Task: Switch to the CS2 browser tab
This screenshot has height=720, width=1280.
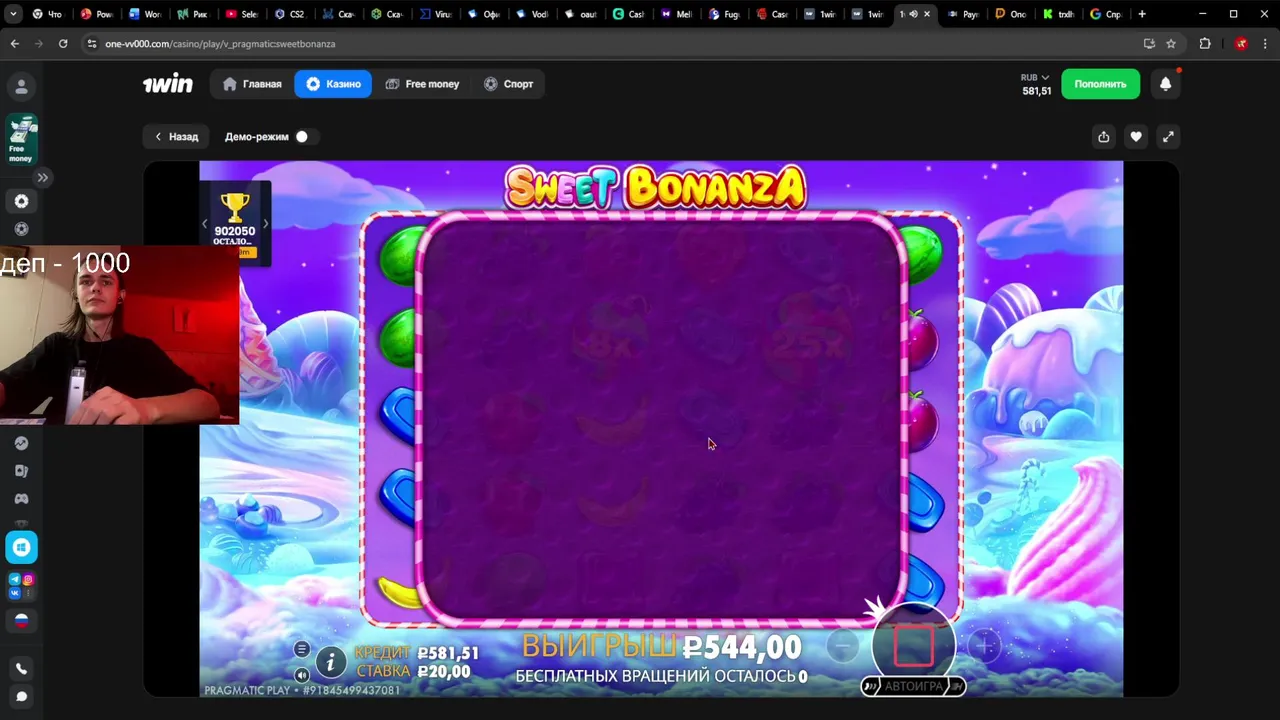Action: [x=289, y=14]
